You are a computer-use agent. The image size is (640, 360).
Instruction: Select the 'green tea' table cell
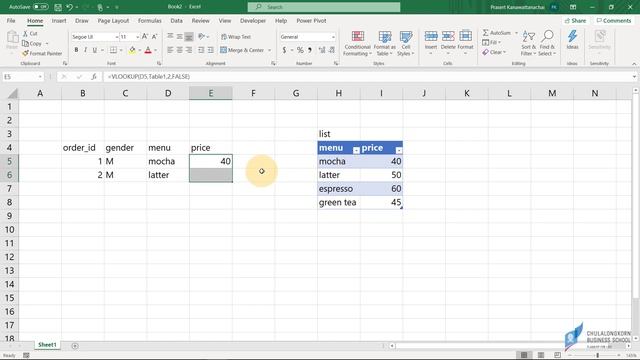(339, 202)
